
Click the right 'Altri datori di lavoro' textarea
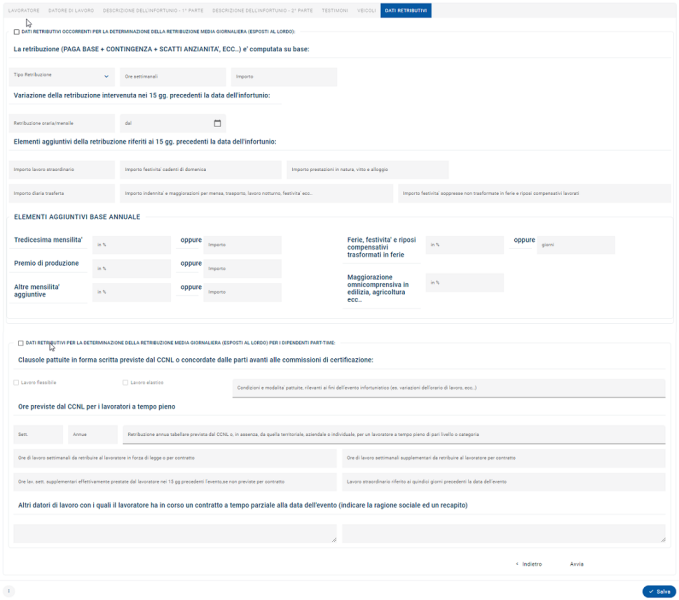[504, 533]
